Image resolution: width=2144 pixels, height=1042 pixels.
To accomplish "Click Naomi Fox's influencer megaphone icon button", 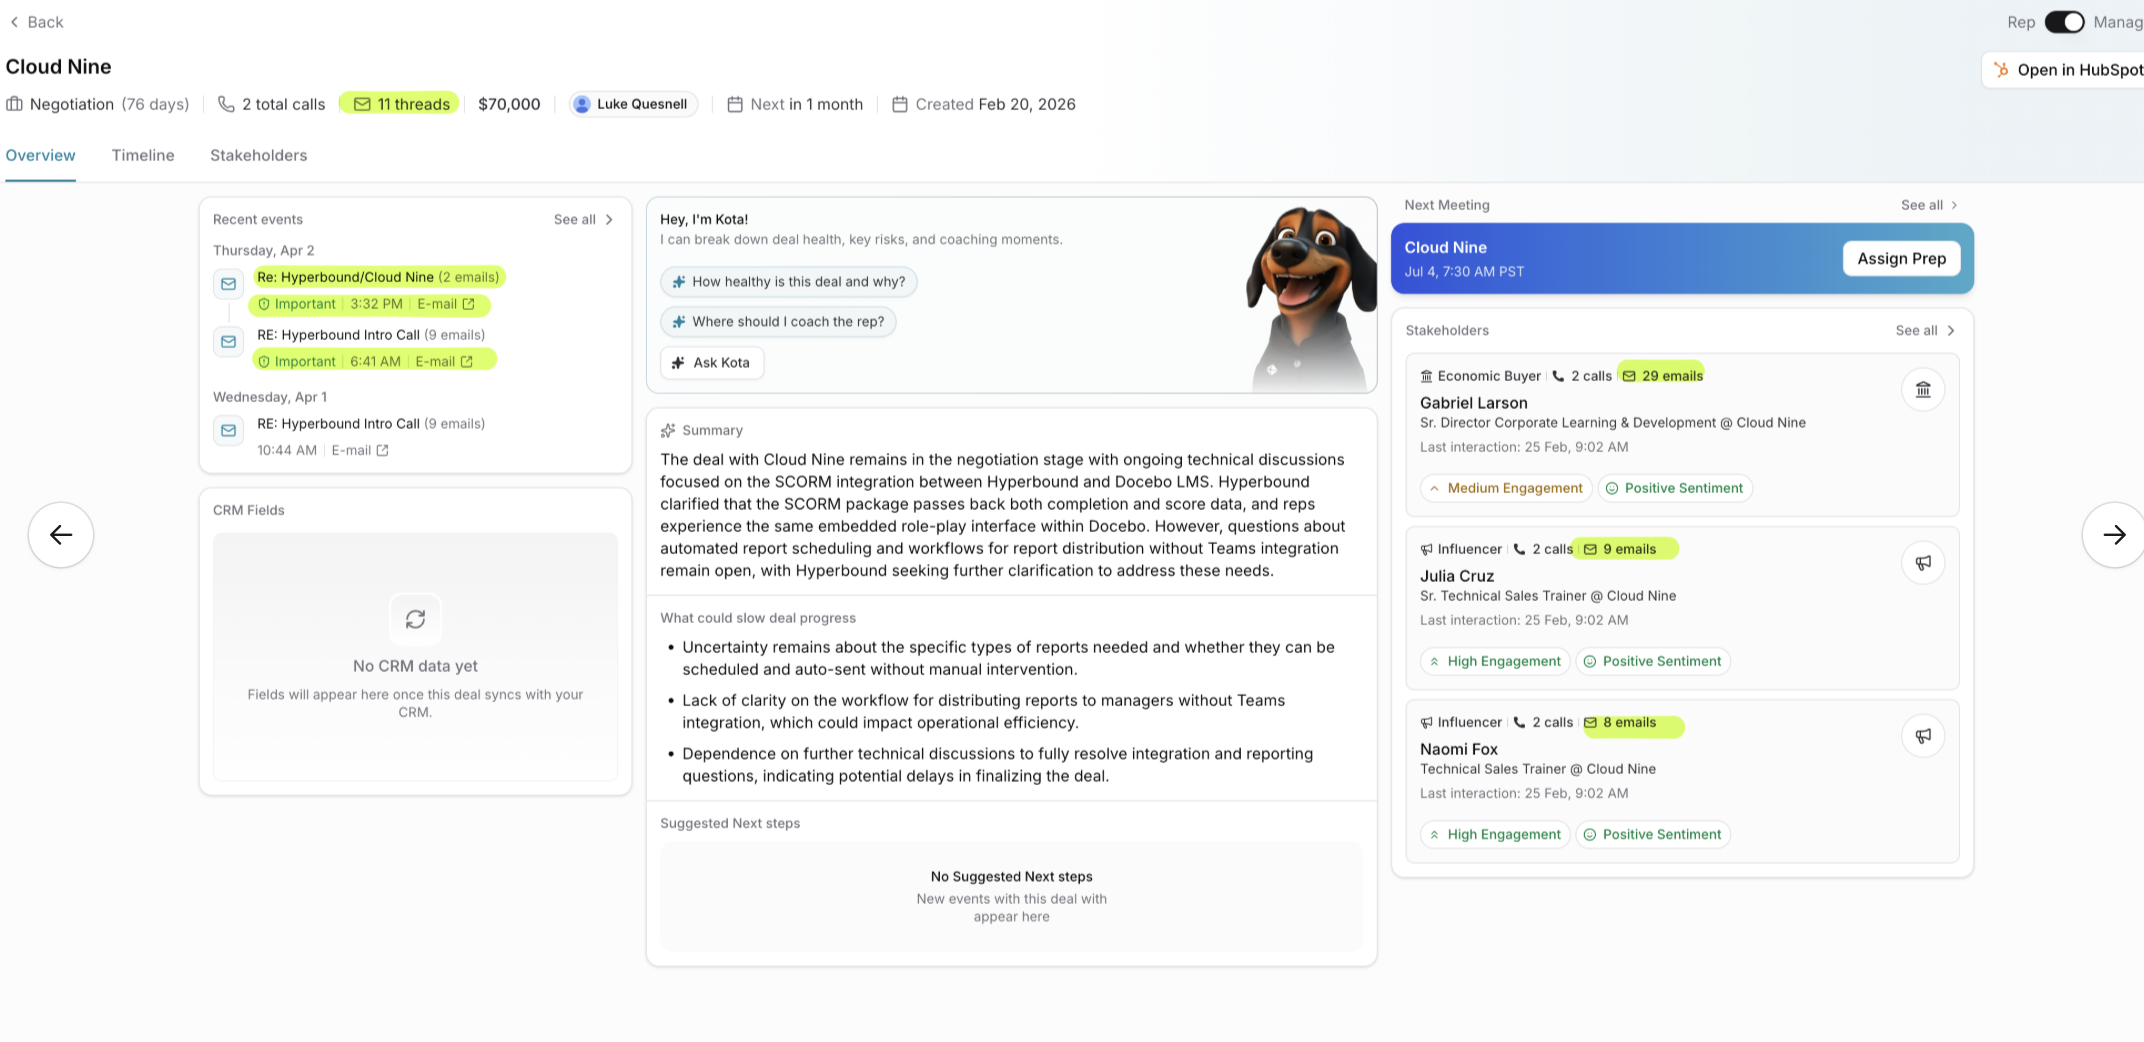I will (x=1923, y=736).
